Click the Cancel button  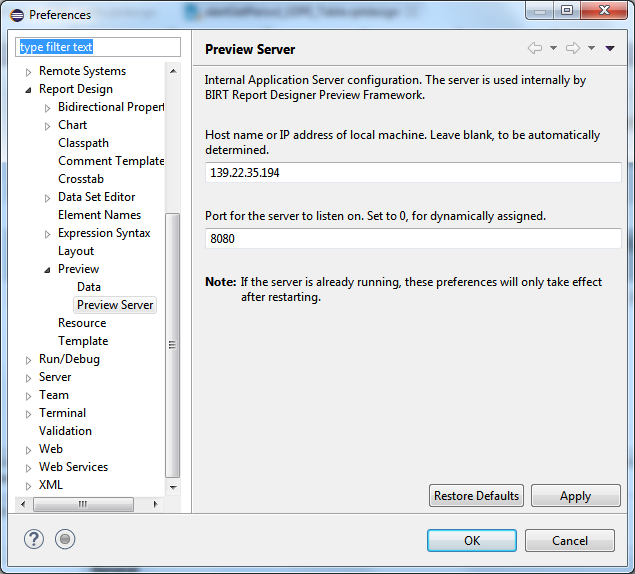(x=570, y=540)
